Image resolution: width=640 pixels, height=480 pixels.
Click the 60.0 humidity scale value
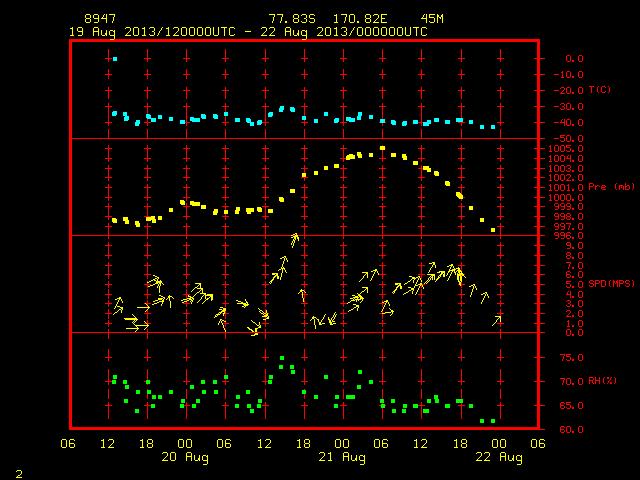tap(571, 429)
